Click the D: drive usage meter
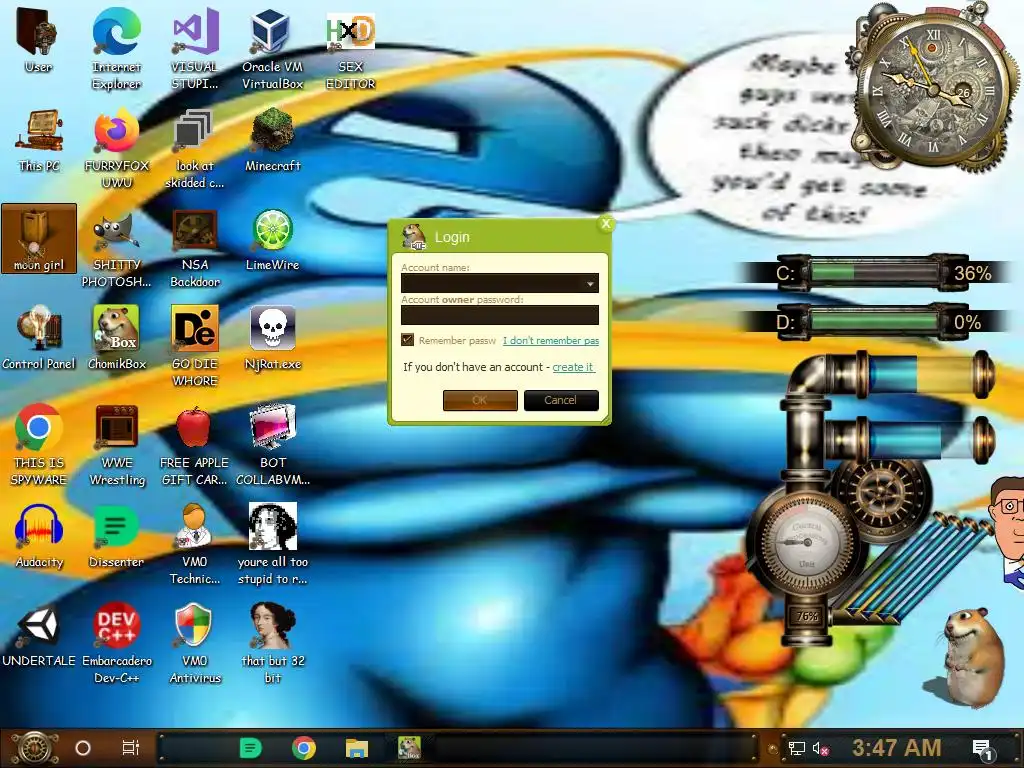Screen dimensions: 1024x768 pyautogui.click(x=874, y=322)
